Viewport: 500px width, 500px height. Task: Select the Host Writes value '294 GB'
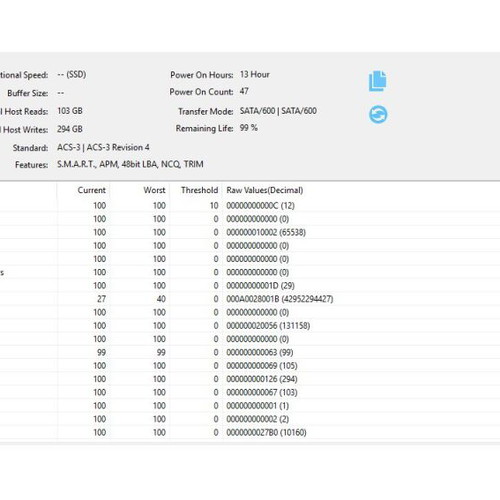[x=70, y=129]
